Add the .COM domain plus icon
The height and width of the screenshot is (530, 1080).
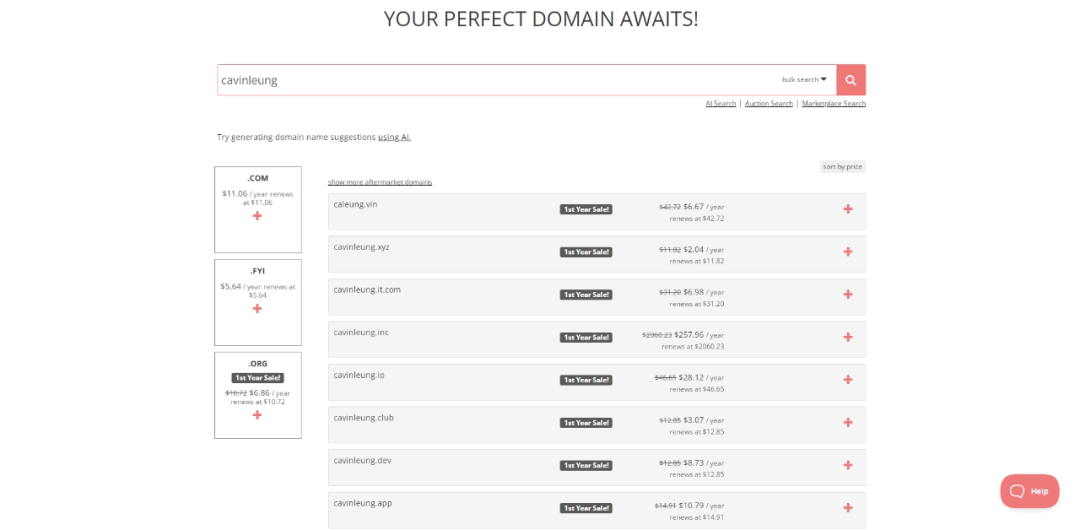(x=257, y=216)
